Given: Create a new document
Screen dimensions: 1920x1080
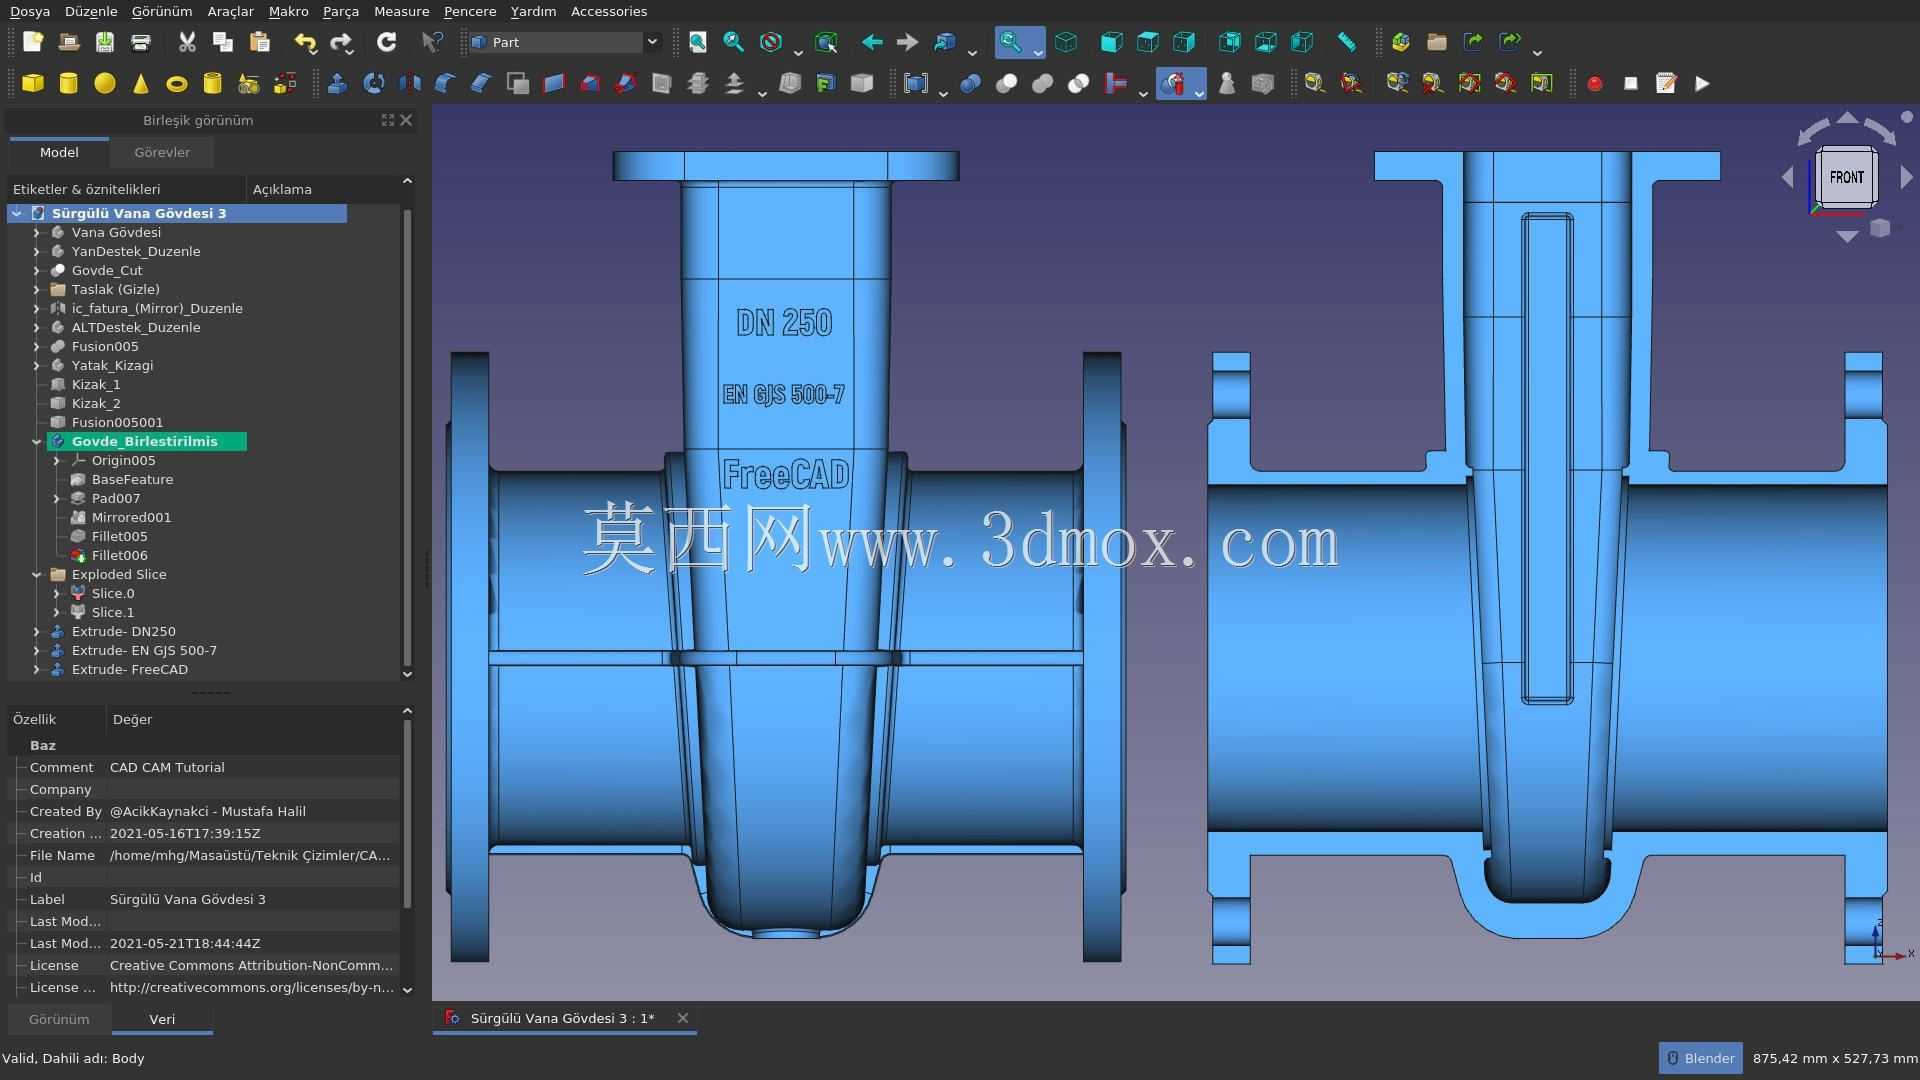Looking at the screenshot, I should click(33, 42).
